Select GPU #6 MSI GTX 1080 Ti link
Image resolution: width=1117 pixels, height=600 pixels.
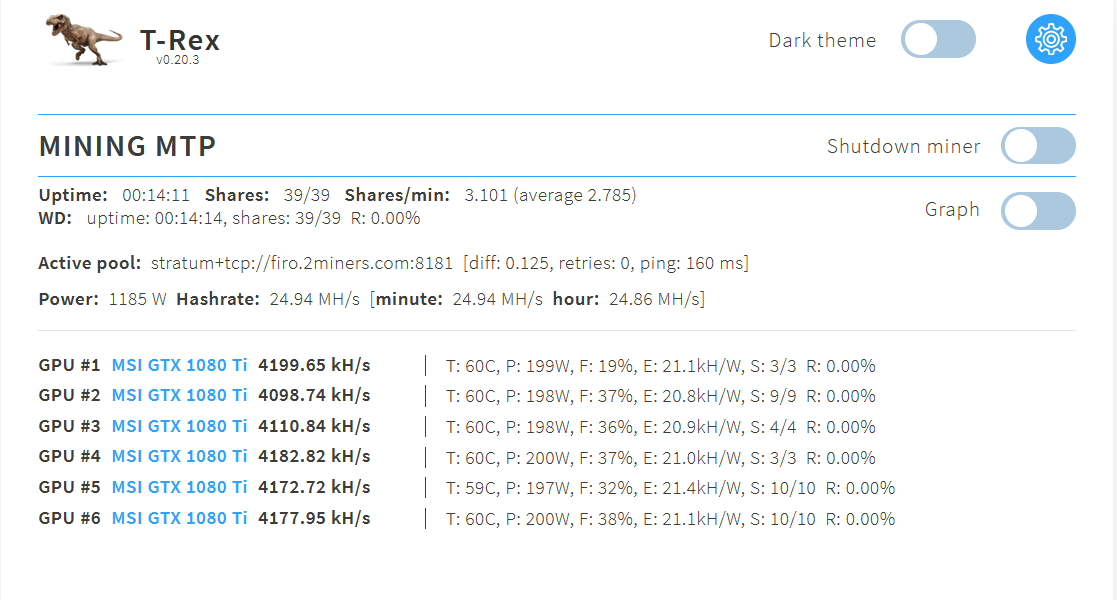[179, 518]
